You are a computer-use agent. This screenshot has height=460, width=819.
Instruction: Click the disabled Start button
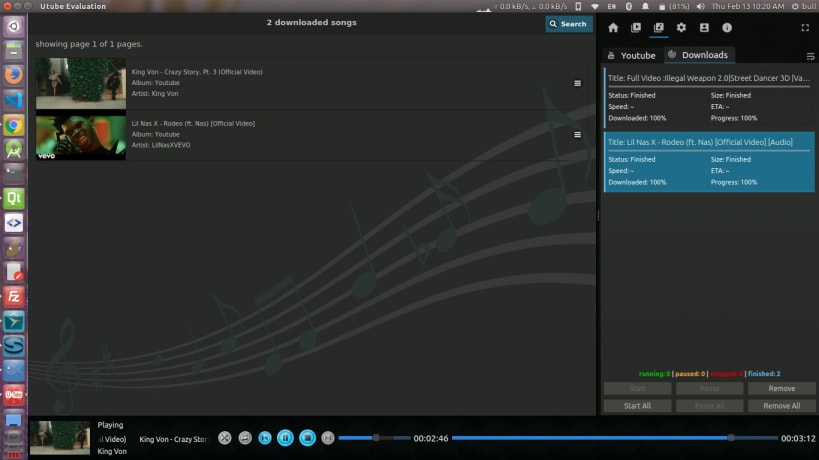tap(637, 388)
